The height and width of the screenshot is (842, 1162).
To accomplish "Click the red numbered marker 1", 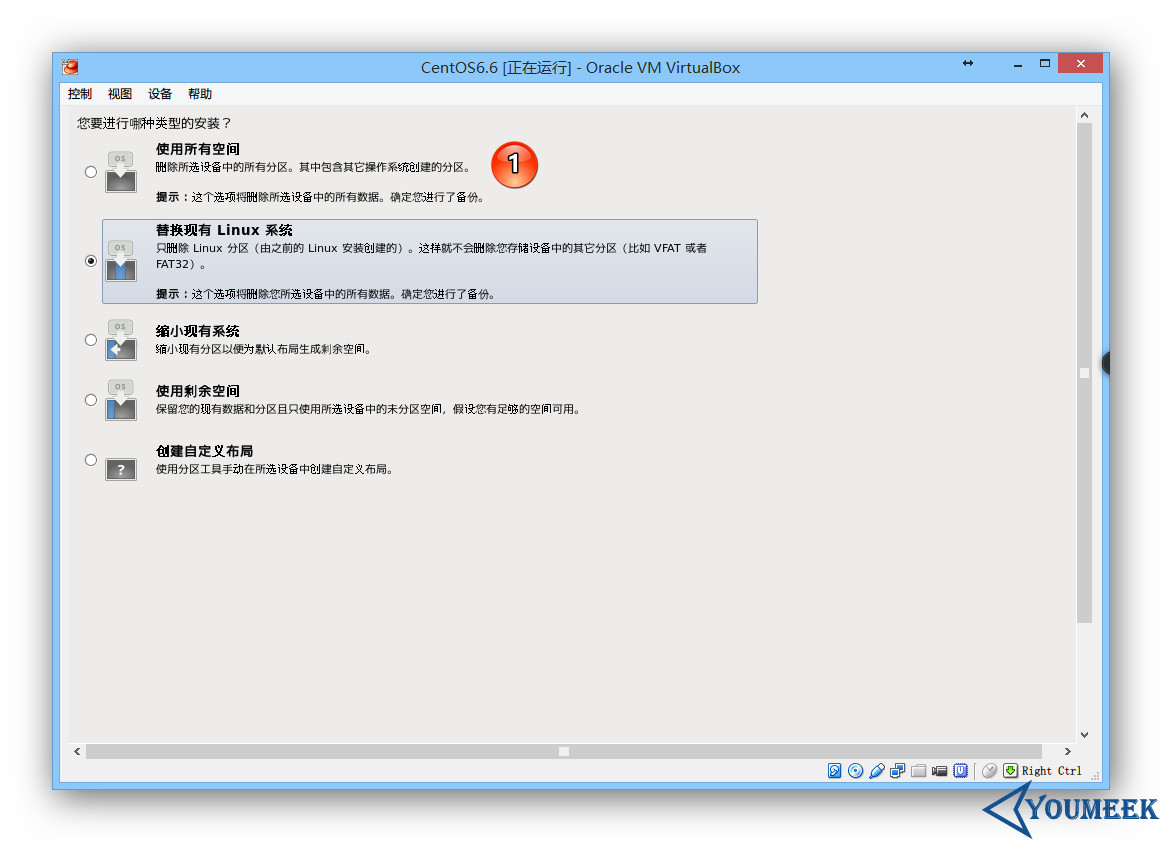I will [x=514, y=164].
